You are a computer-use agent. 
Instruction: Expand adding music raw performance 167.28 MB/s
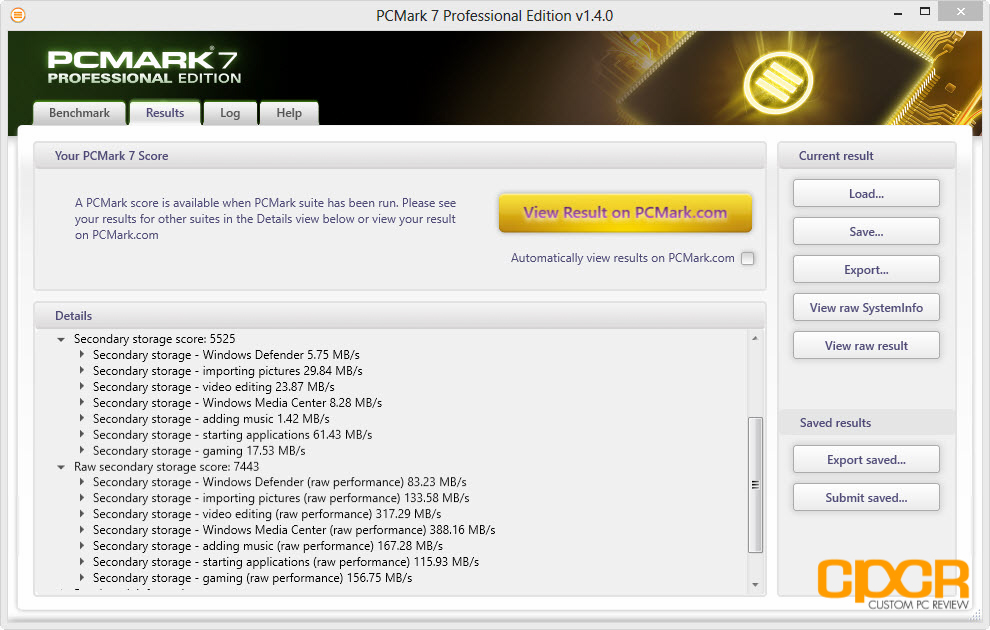coord(82,545)
